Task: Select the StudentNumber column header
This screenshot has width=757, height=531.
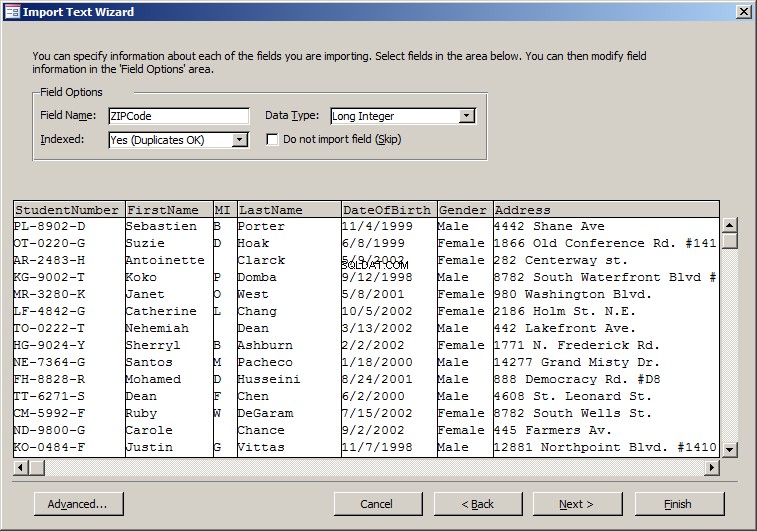Action: point(69,210)
